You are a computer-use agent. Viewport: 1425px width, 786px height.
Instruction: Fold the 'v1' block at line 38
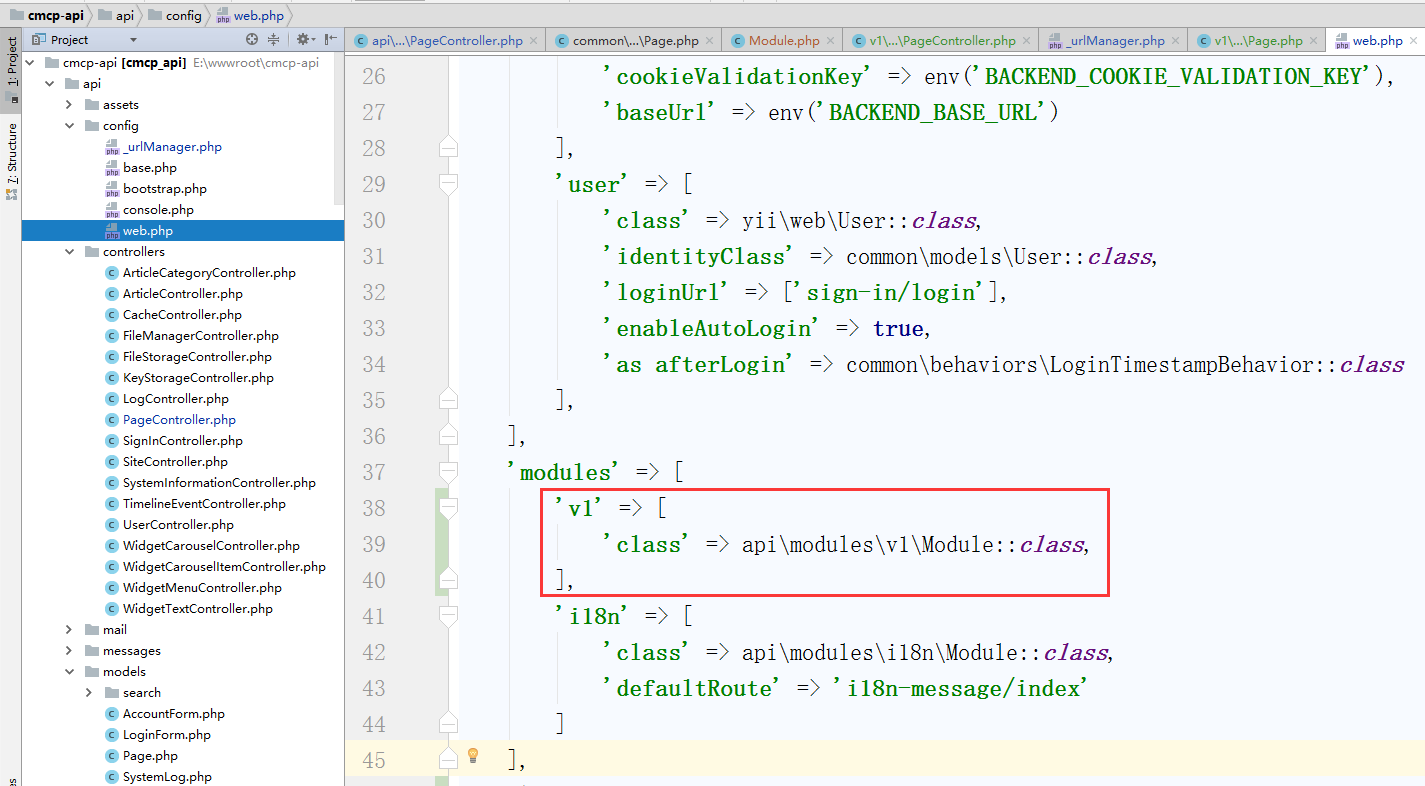coord(448,508)
